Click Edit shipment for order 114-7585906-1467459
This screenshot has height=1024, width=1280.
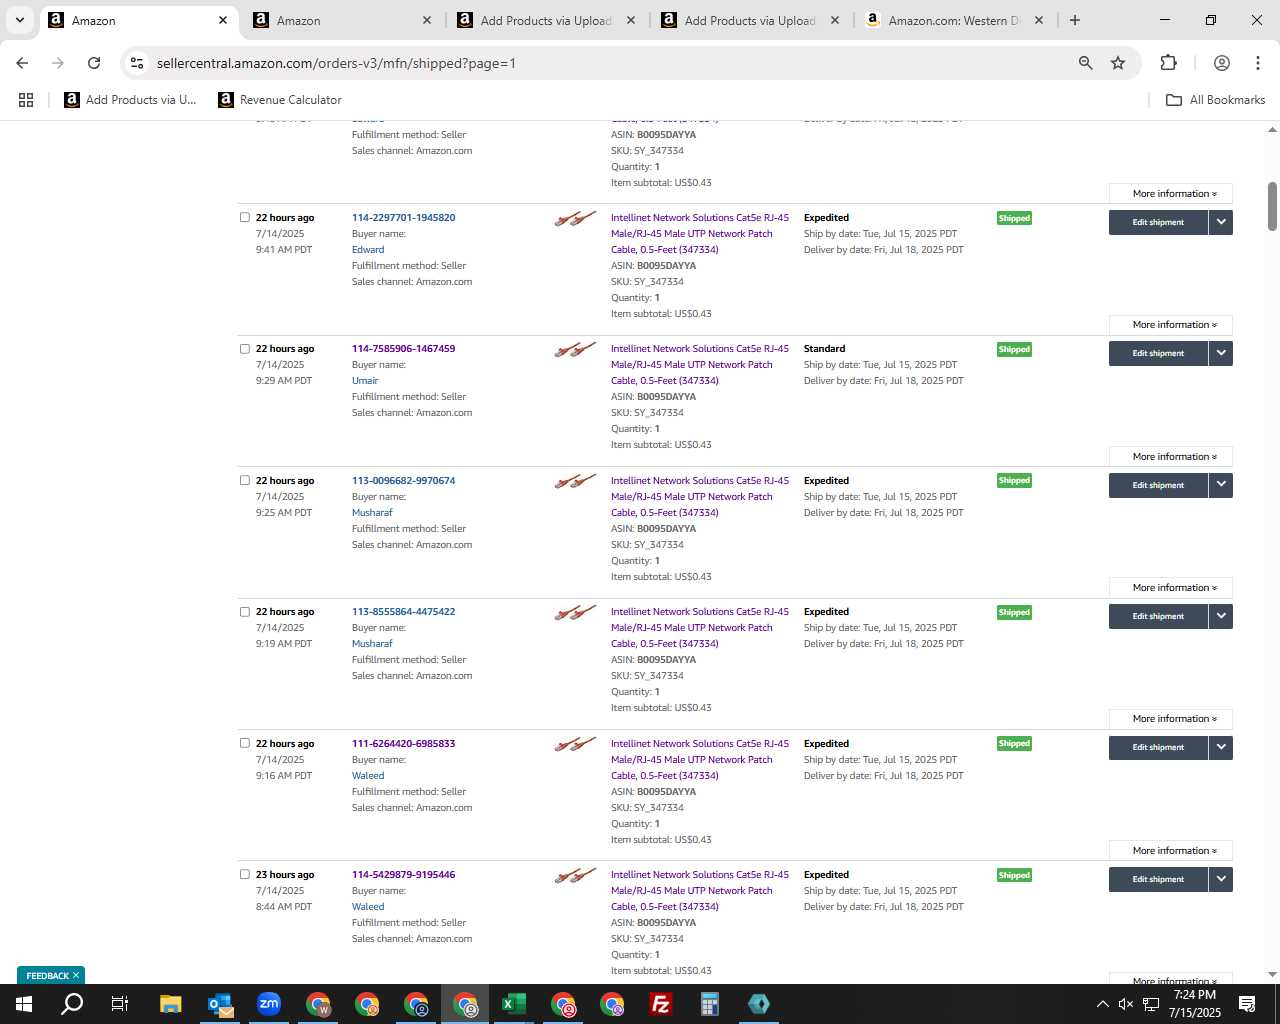(x=1158, y=353)
